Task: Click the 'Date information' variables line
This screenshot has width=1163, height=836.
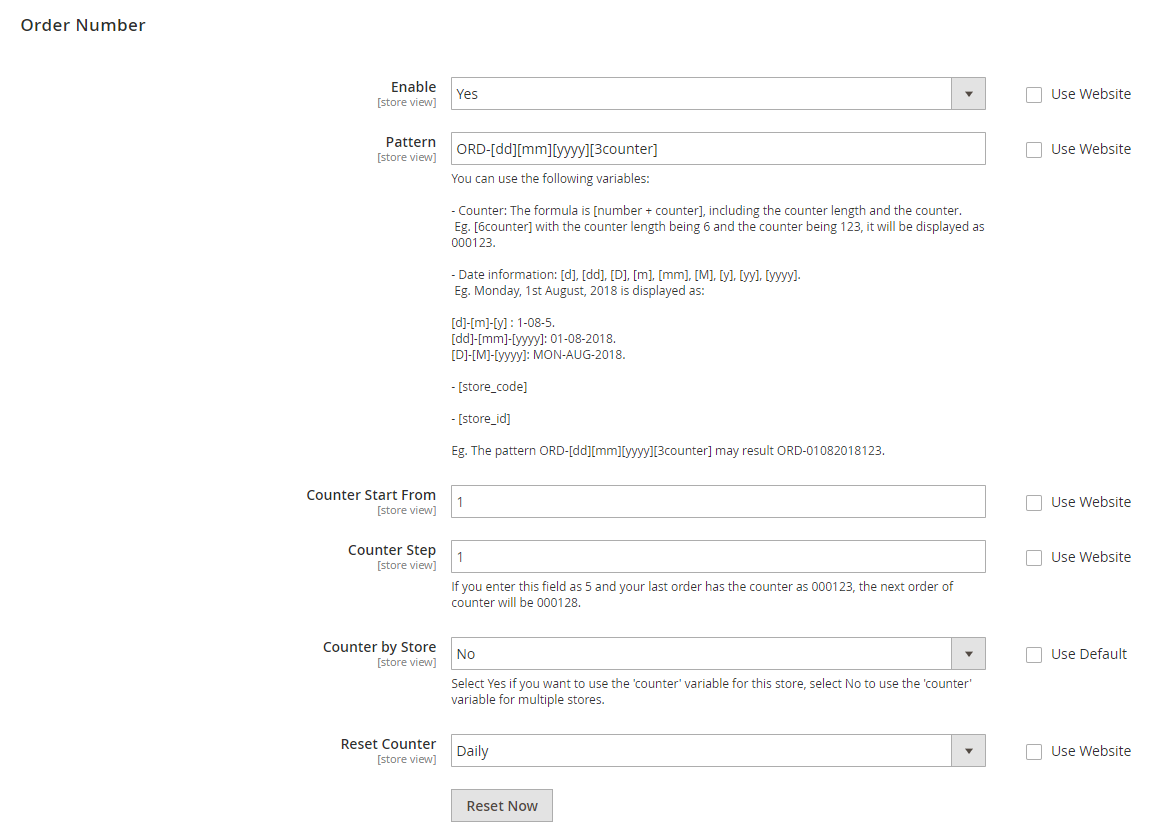Action: (x=626, y=275)
